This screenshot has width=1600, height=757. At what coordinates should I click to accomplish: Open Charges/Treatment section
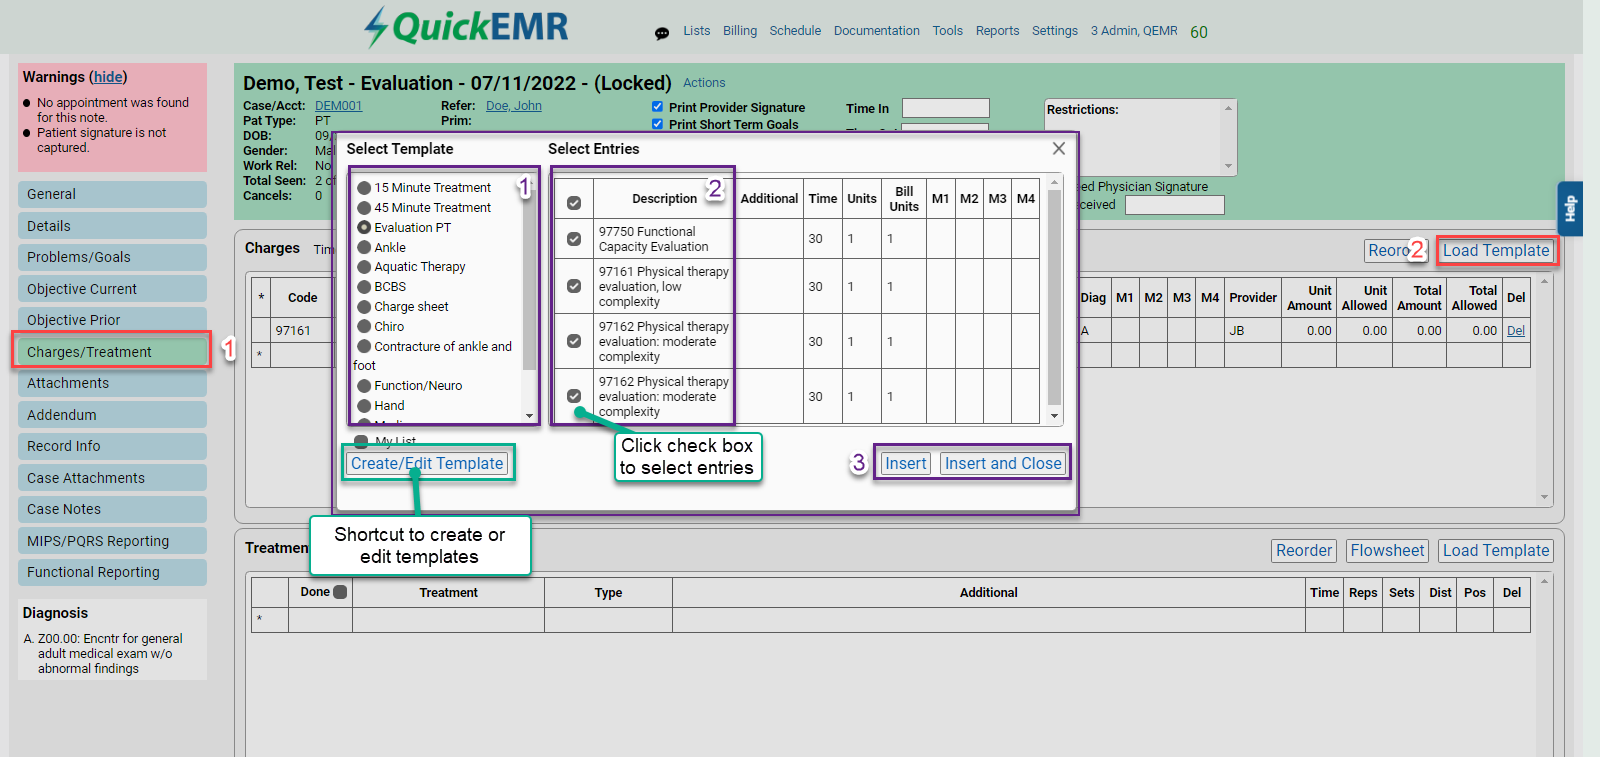(112, 352)
